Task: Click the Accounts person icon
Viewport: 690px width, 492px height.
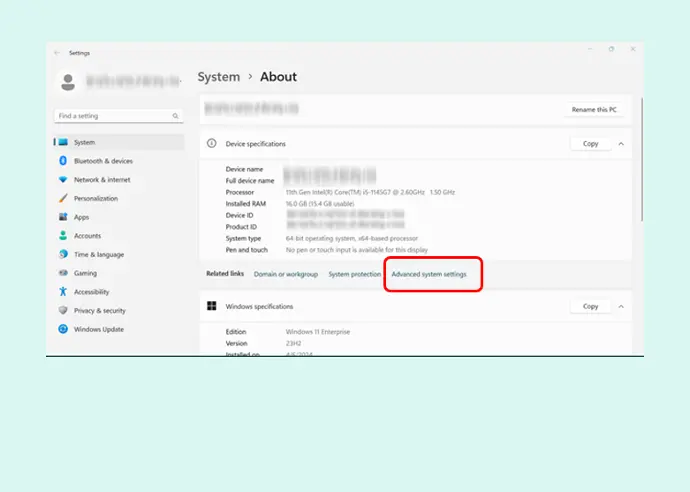Action: point(63,235)
